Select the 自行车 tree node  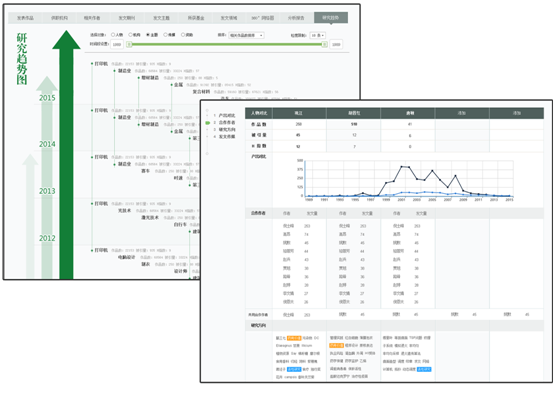coord(180,225)
